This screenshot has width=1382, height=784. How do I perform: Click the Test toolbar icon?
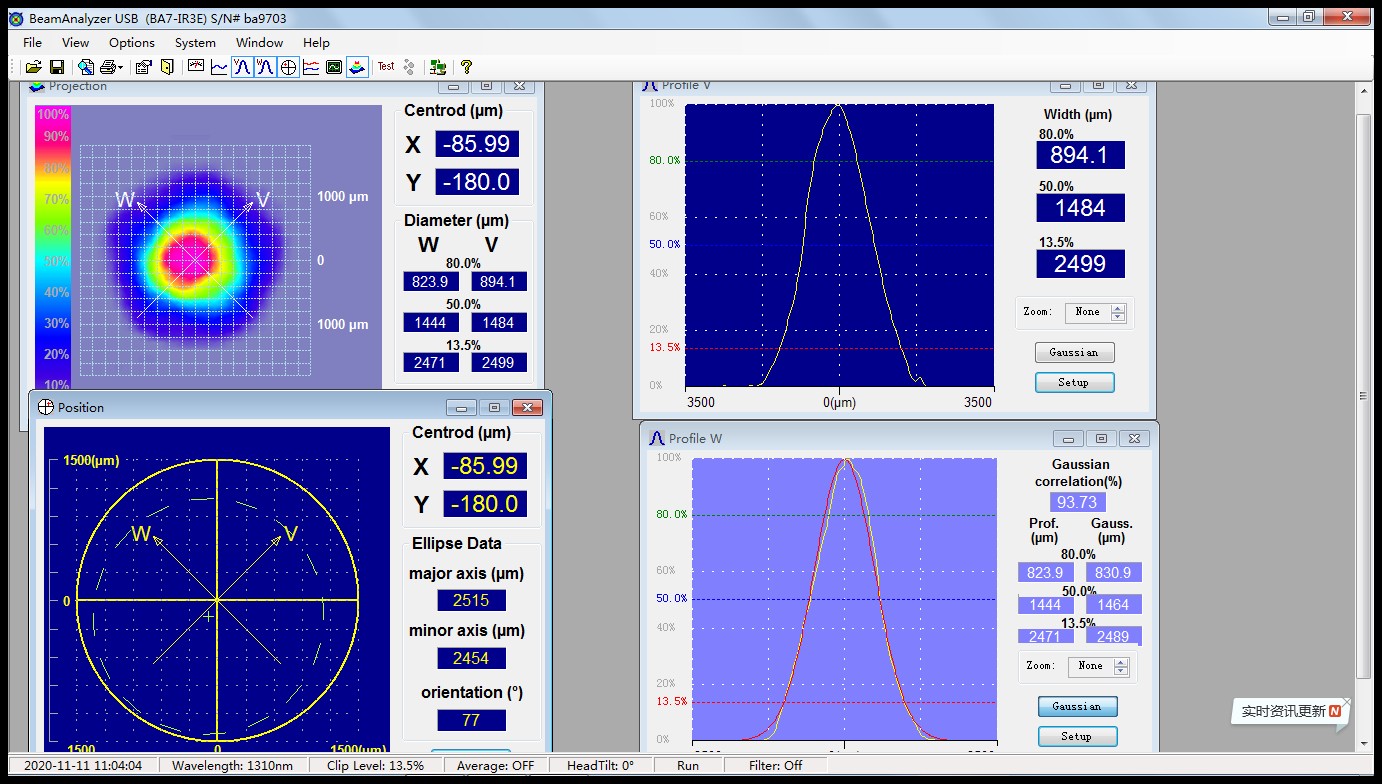386,67
